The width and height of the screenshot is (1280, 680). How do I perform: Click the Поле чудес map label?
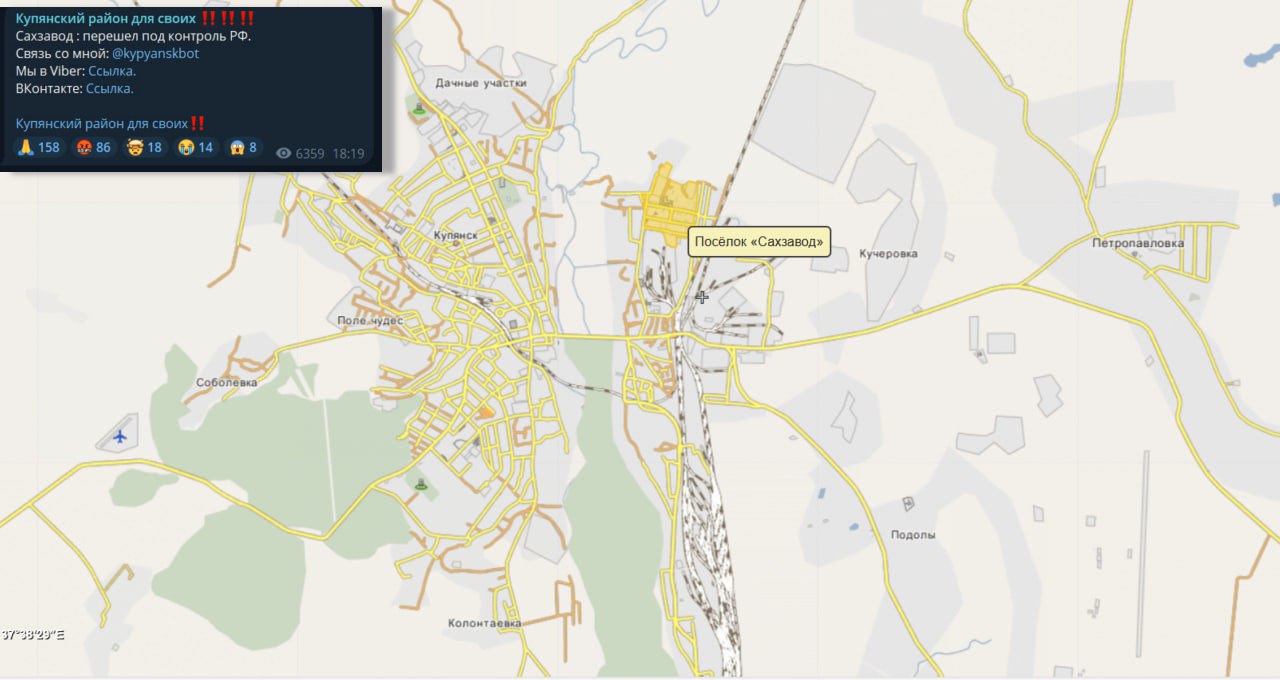(x=370, y=320)
